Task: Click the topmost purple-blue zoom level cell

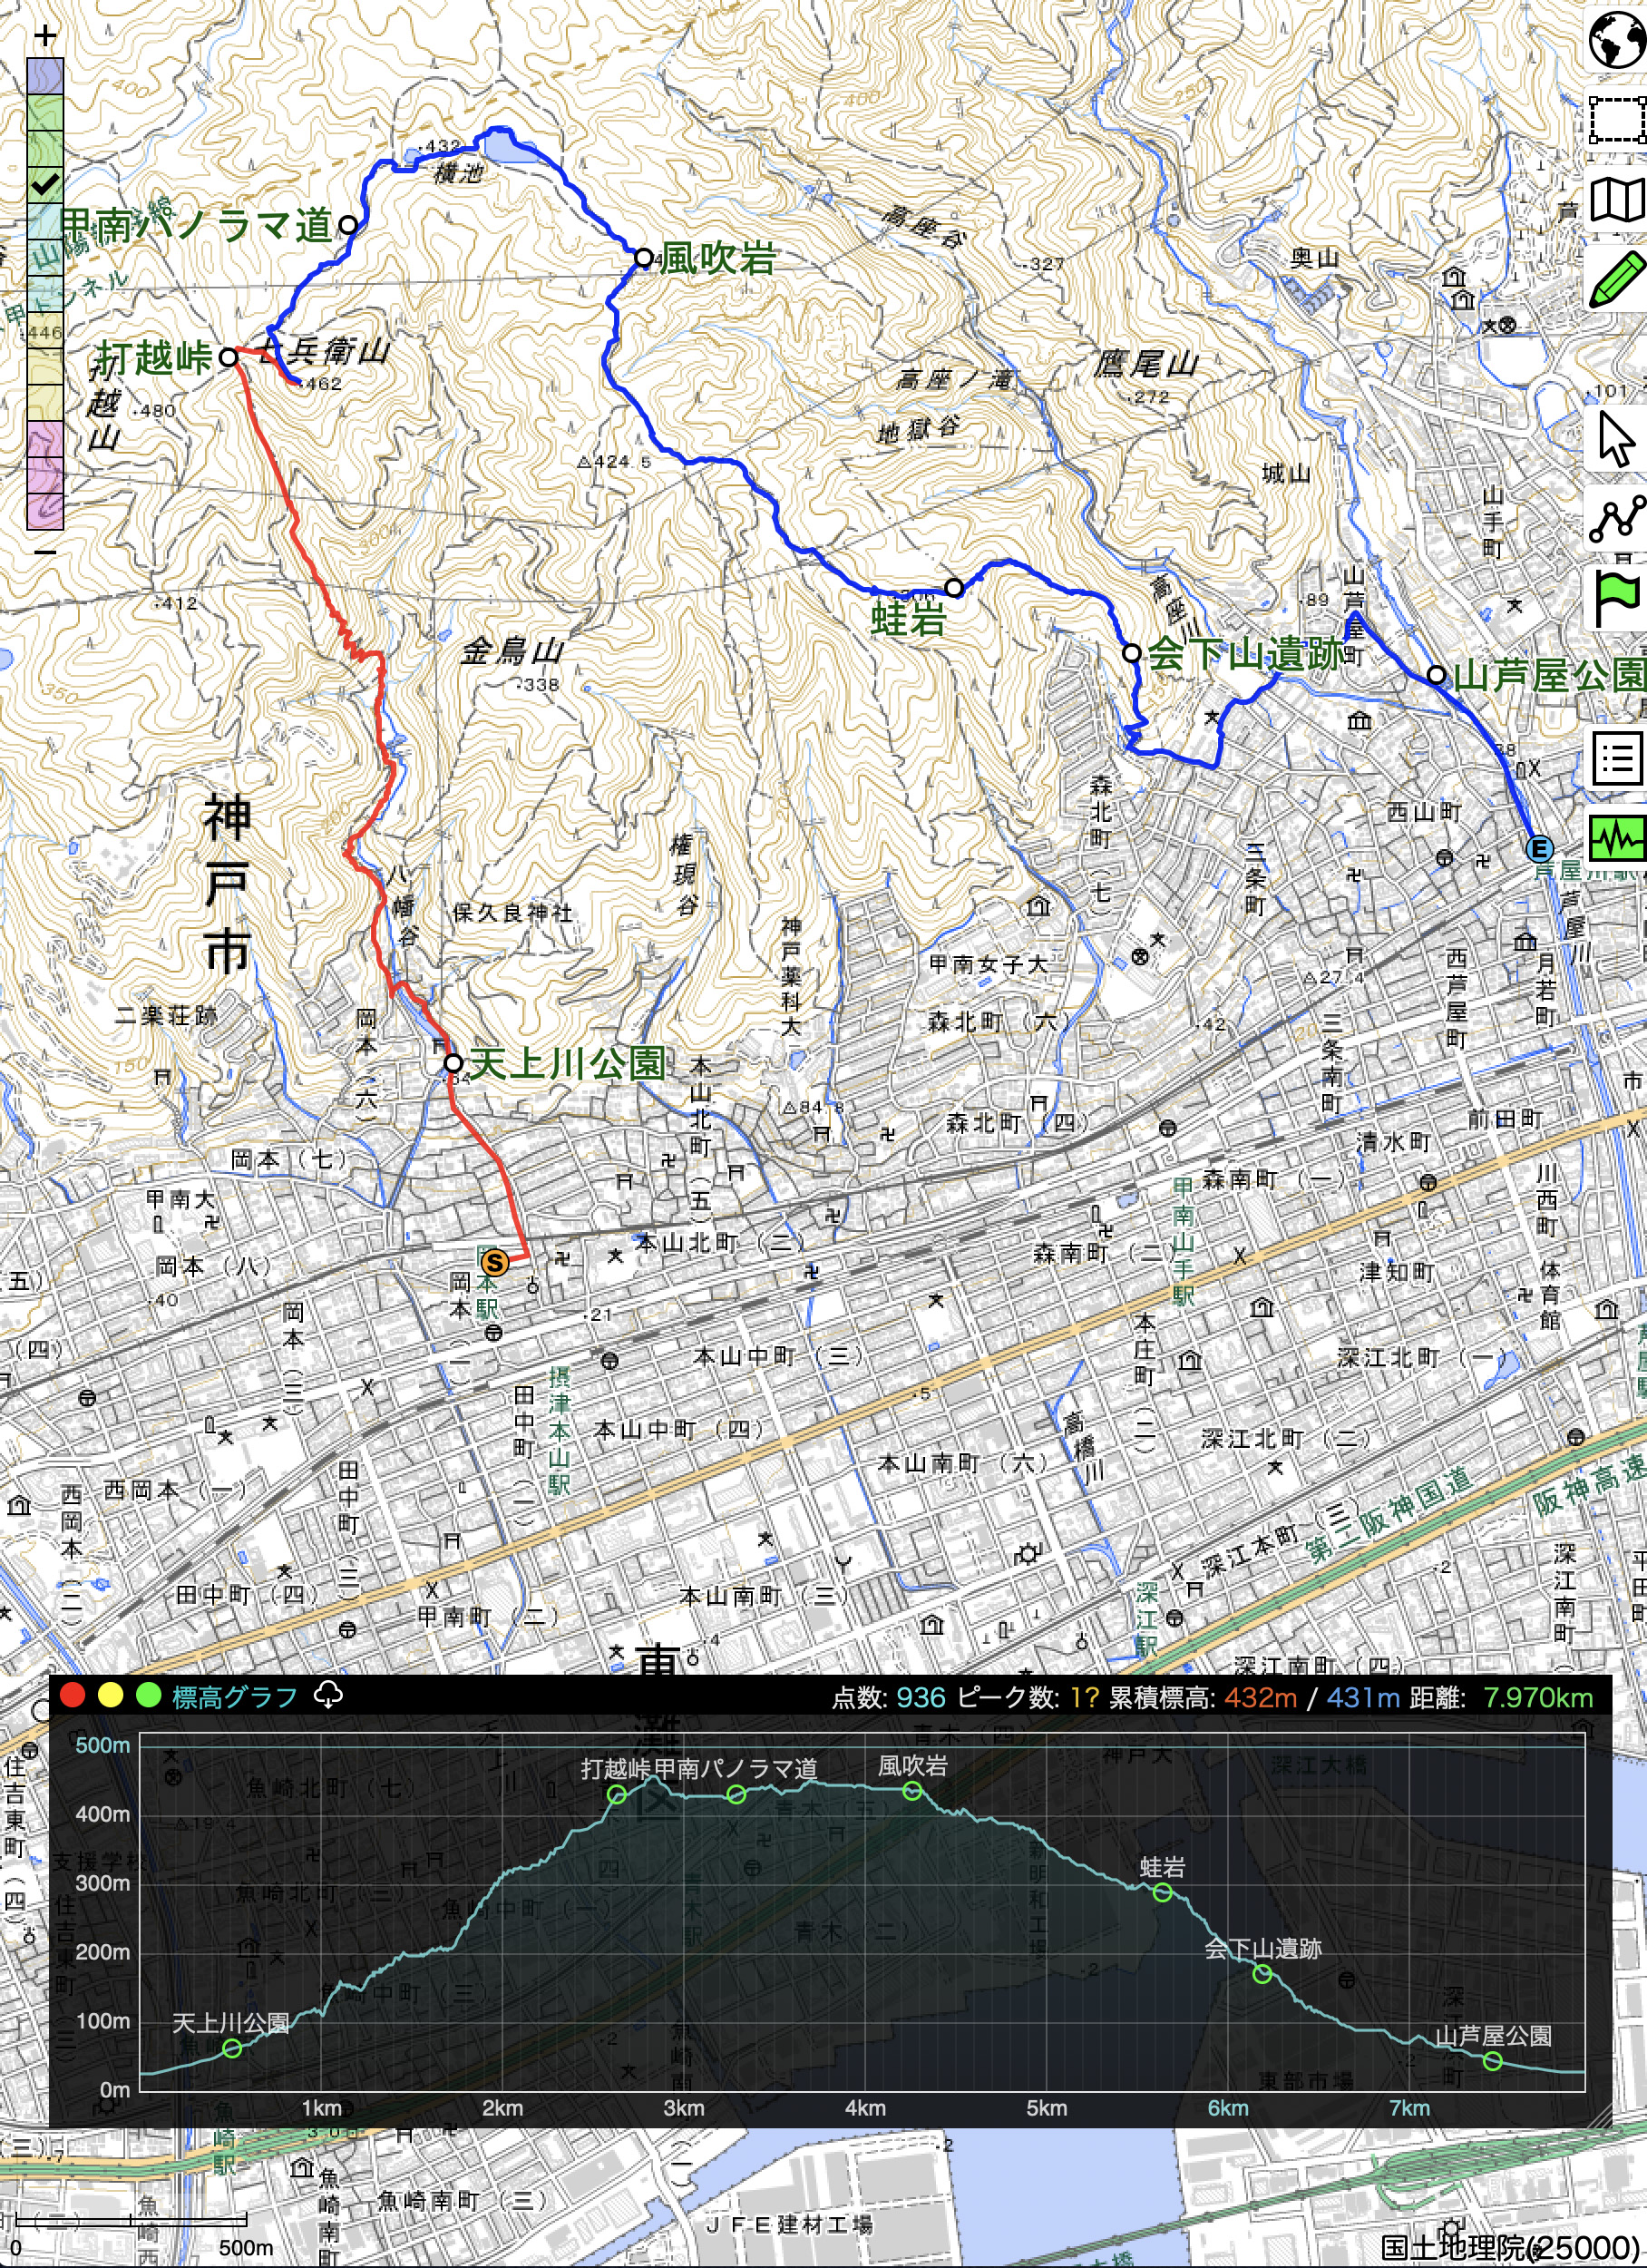Action: 45,76
